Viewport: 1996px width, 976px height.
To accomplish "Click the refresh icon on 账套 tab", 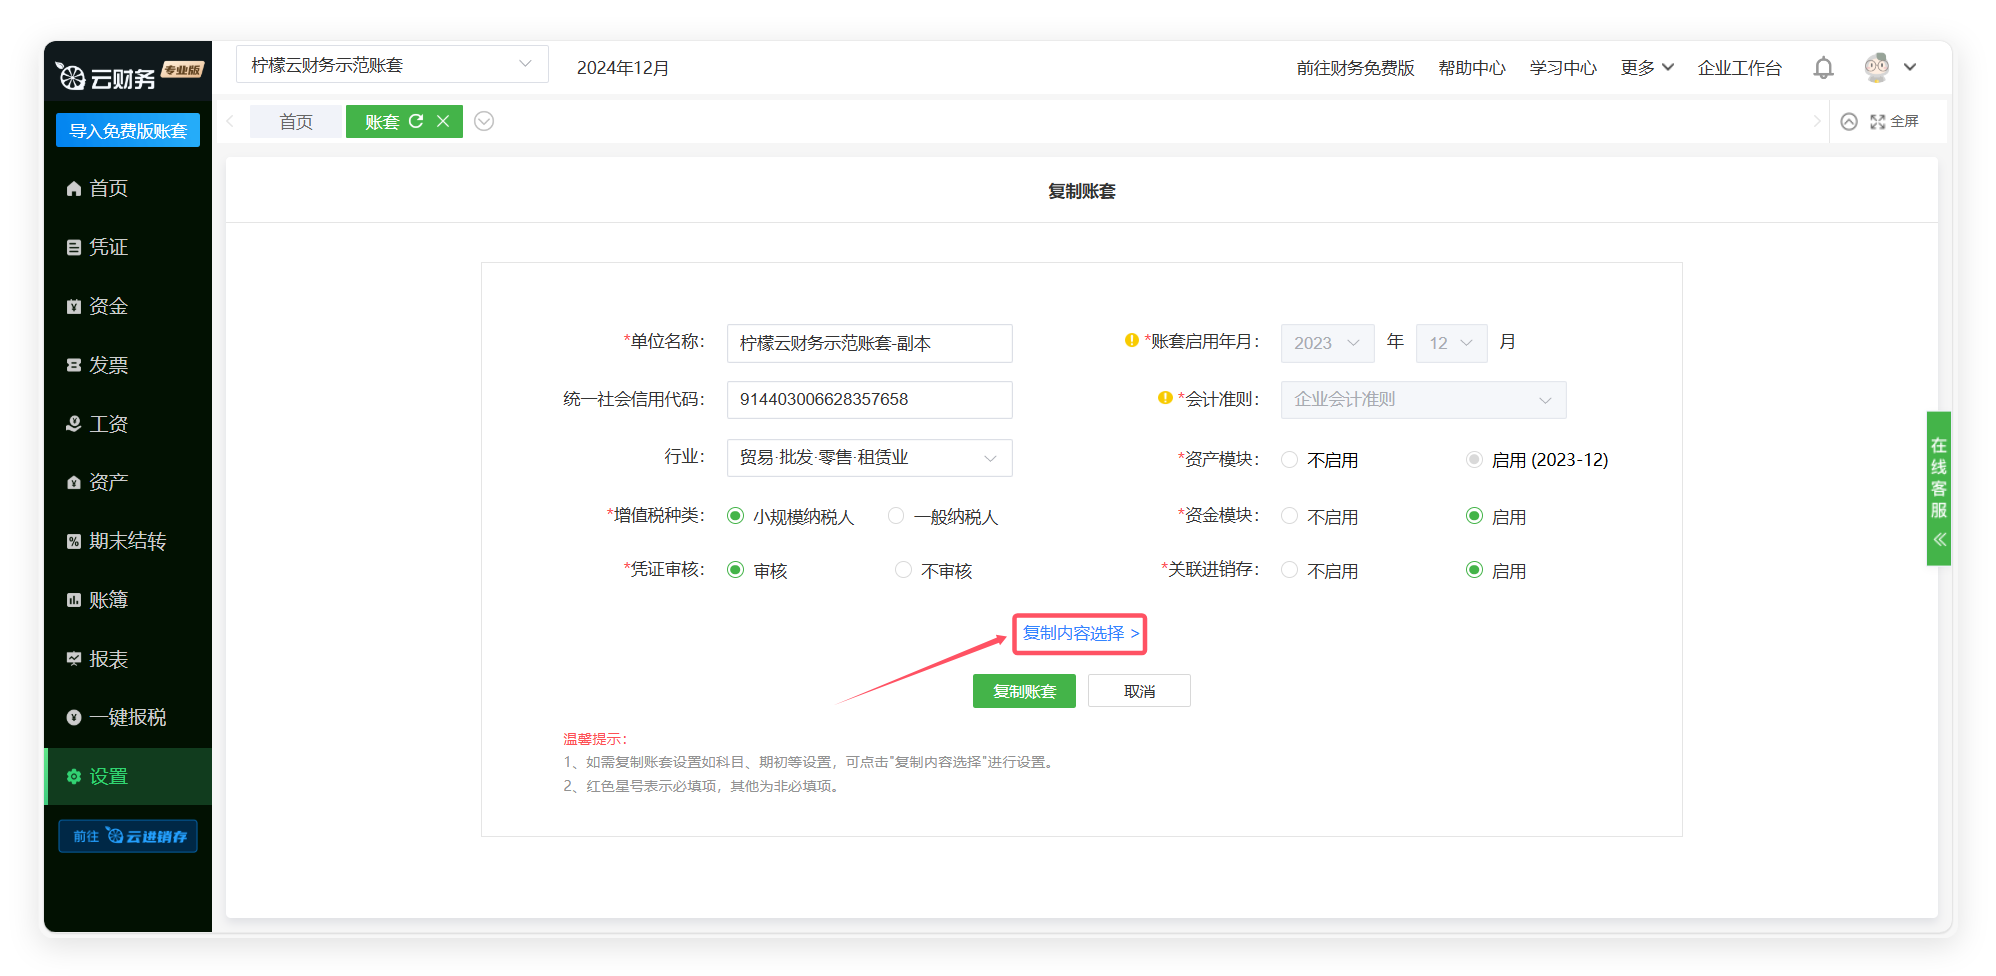I will [x=416, y=121].
